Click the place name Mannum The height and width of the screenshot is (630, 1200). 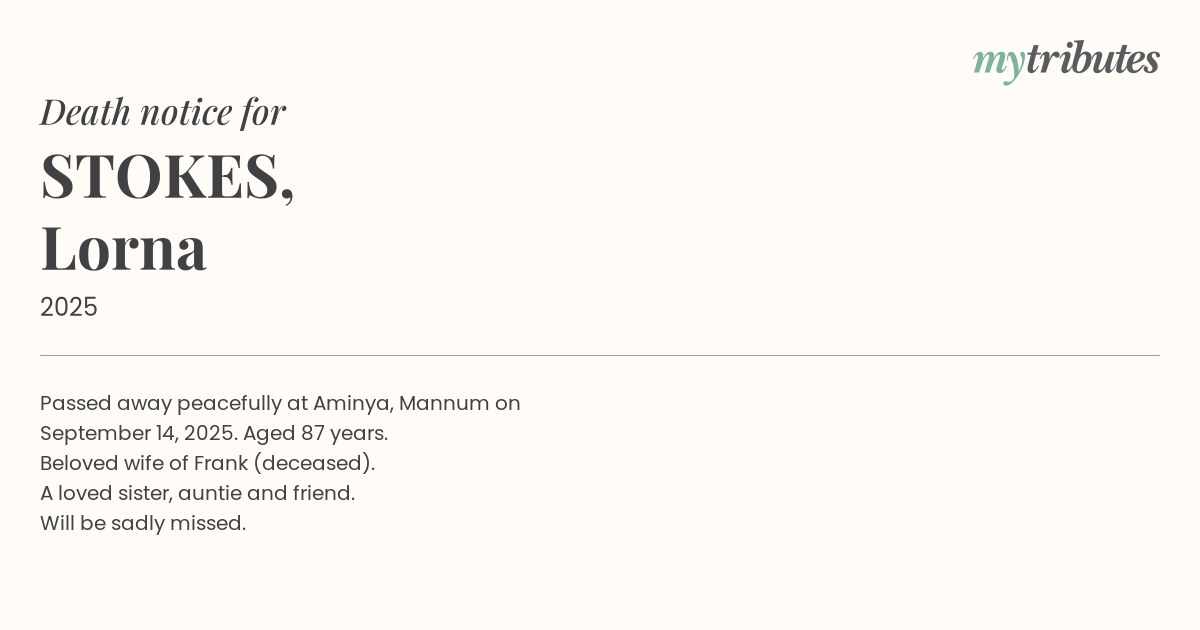coord(444,403)
